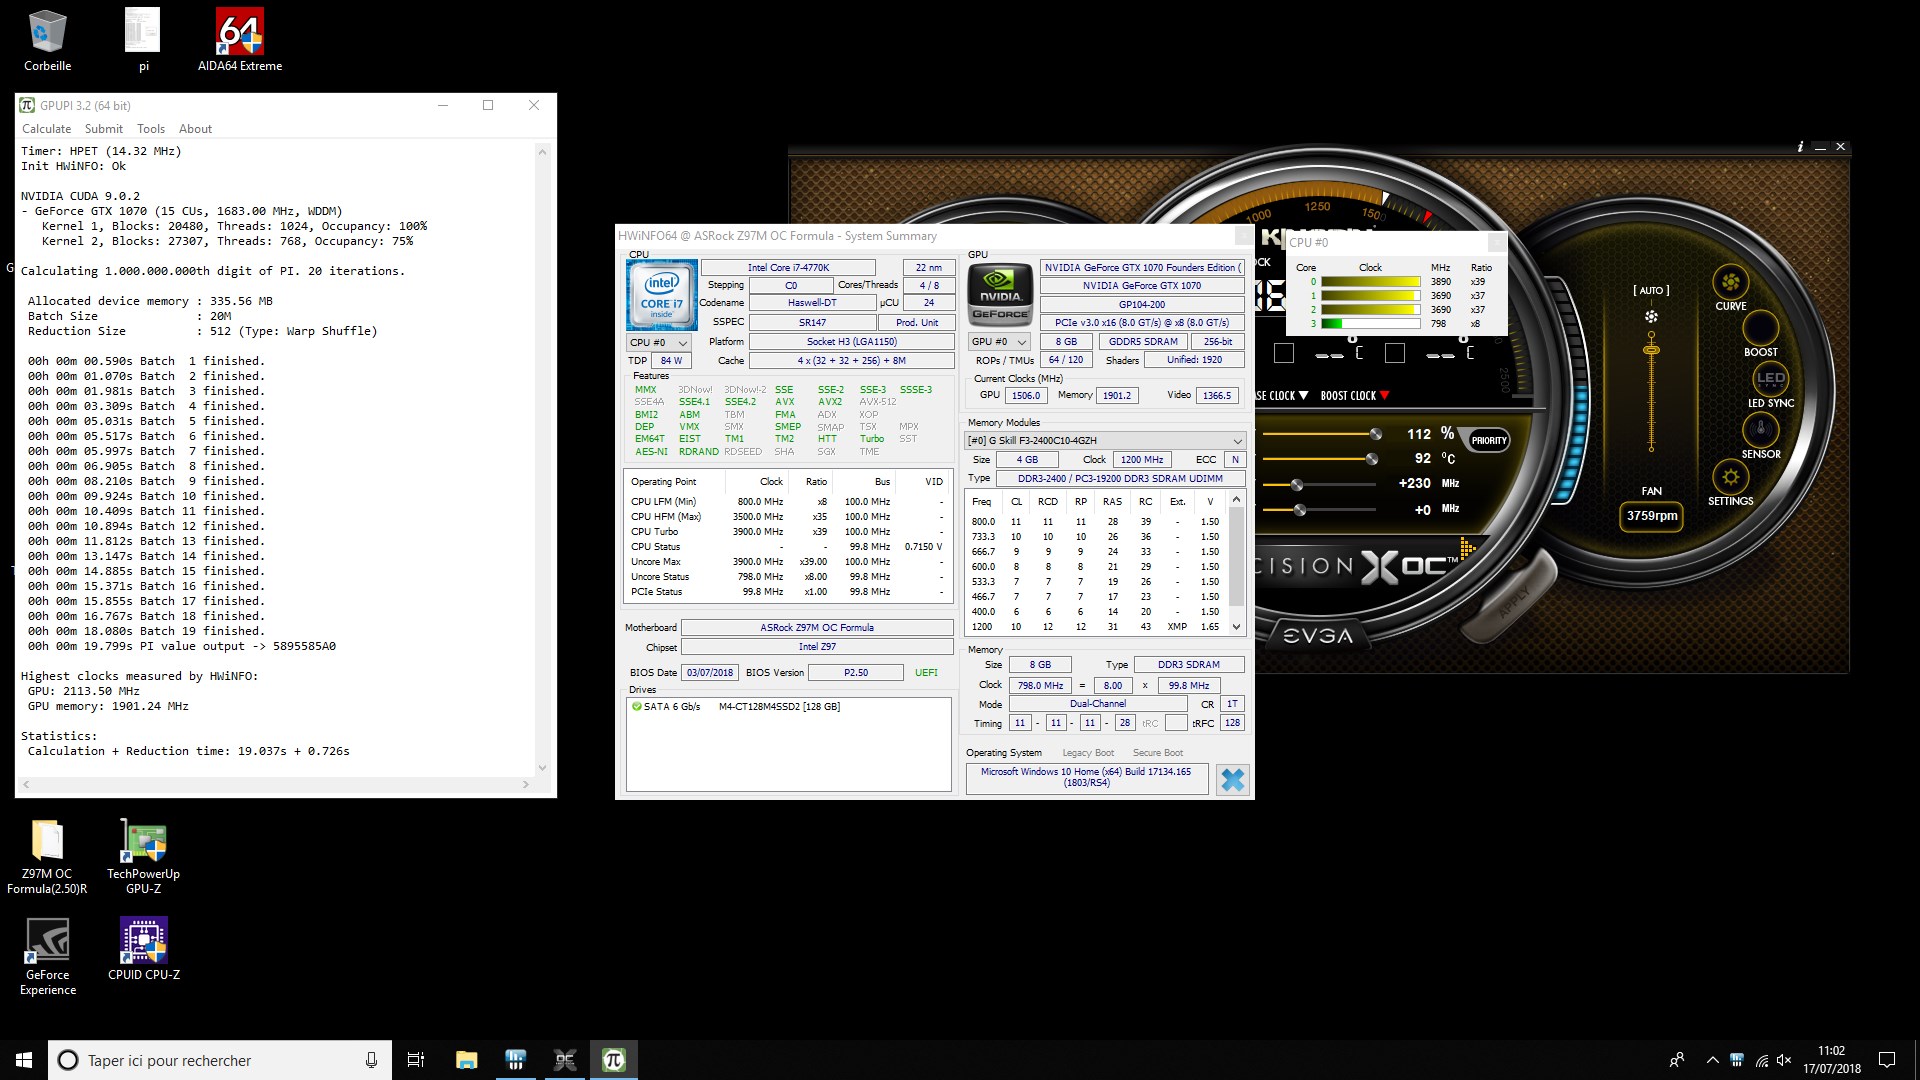
Task: Adjust the +0 MHz memory offset slider
Action: pos(1300,510)
